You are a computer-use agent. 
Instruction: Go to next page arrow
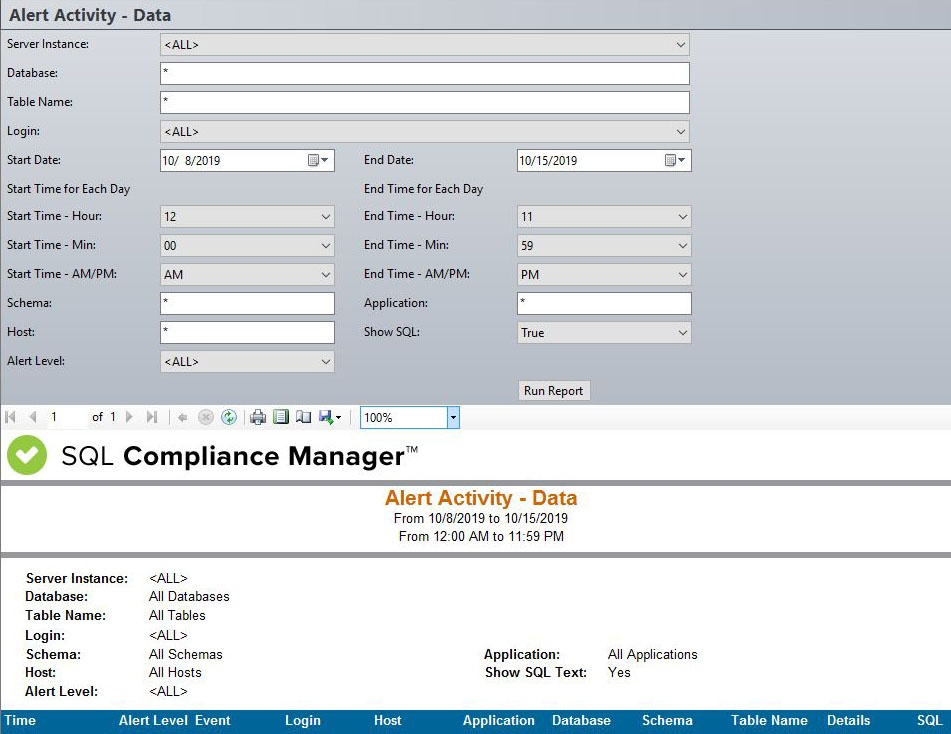(x=129, y=418)
